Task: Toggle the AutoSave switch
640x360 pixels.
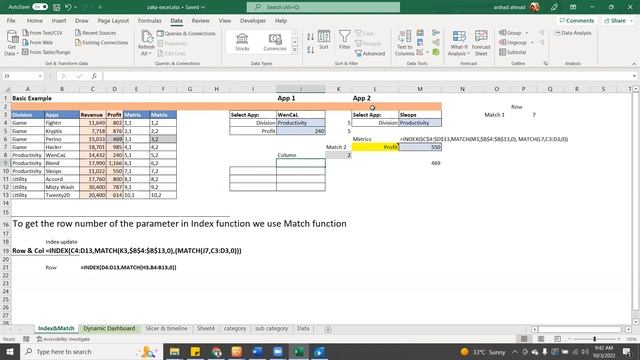Action: 40,7
